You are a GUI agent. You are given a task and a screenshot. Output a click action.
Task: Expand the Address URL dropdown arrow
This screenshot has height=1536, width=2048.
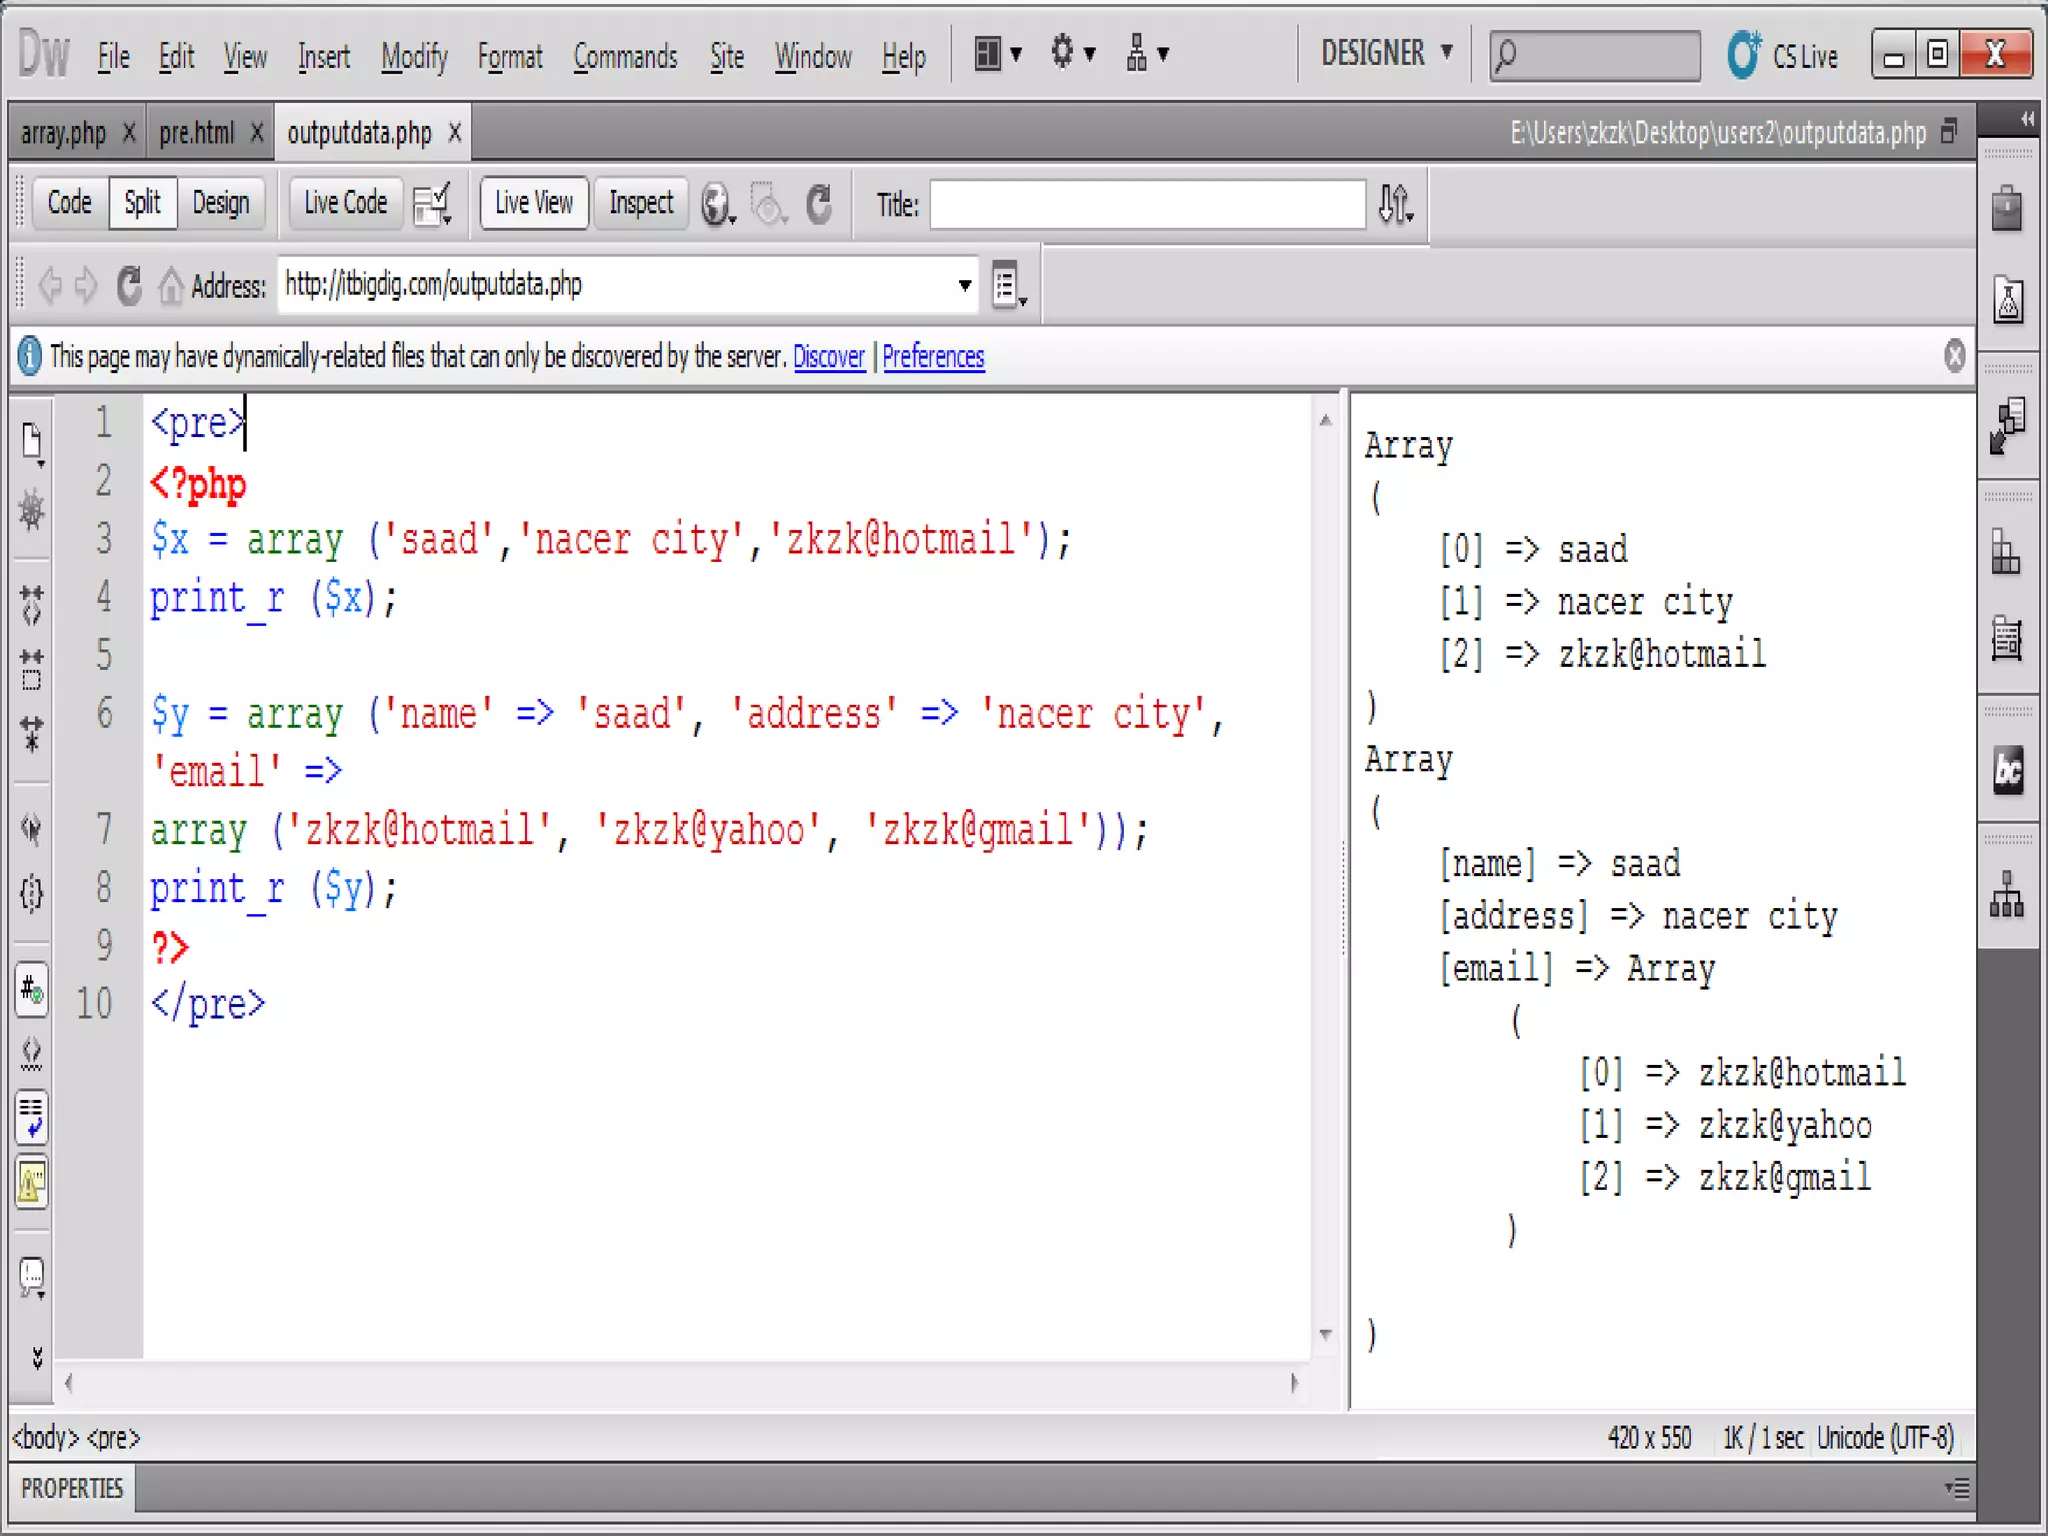964,286
